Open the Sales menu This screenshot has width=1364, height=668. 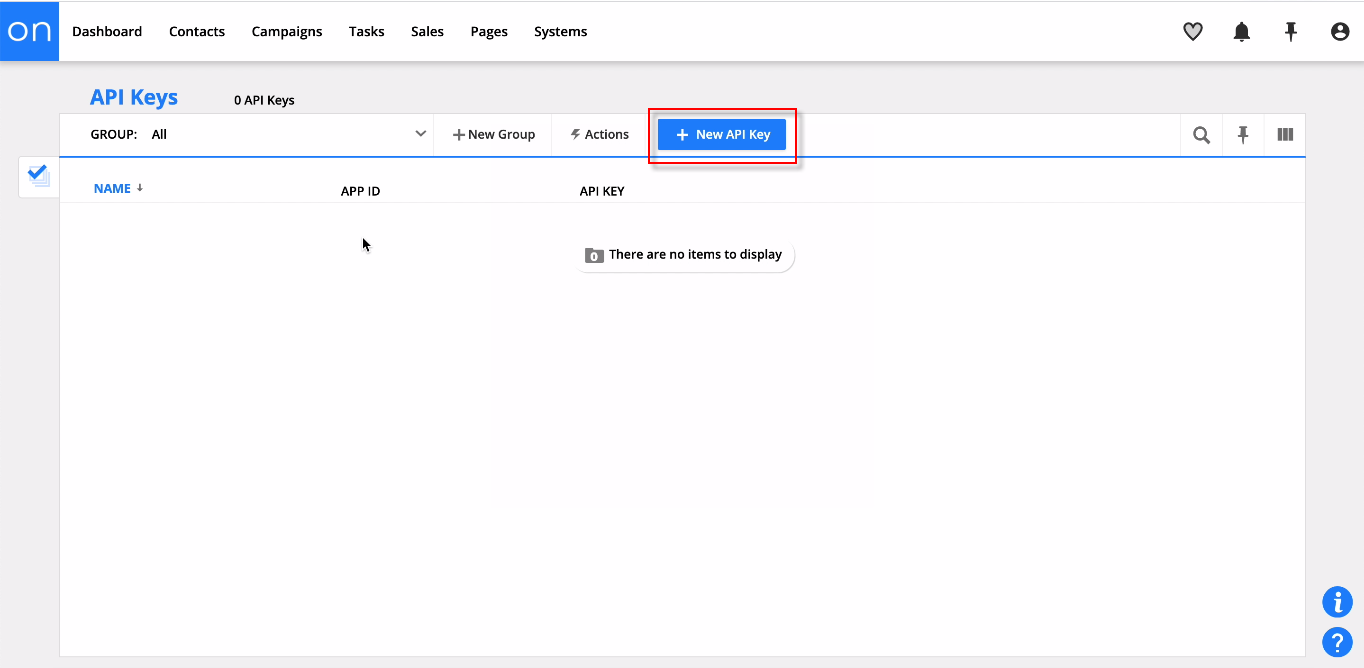tap(427, 32)
